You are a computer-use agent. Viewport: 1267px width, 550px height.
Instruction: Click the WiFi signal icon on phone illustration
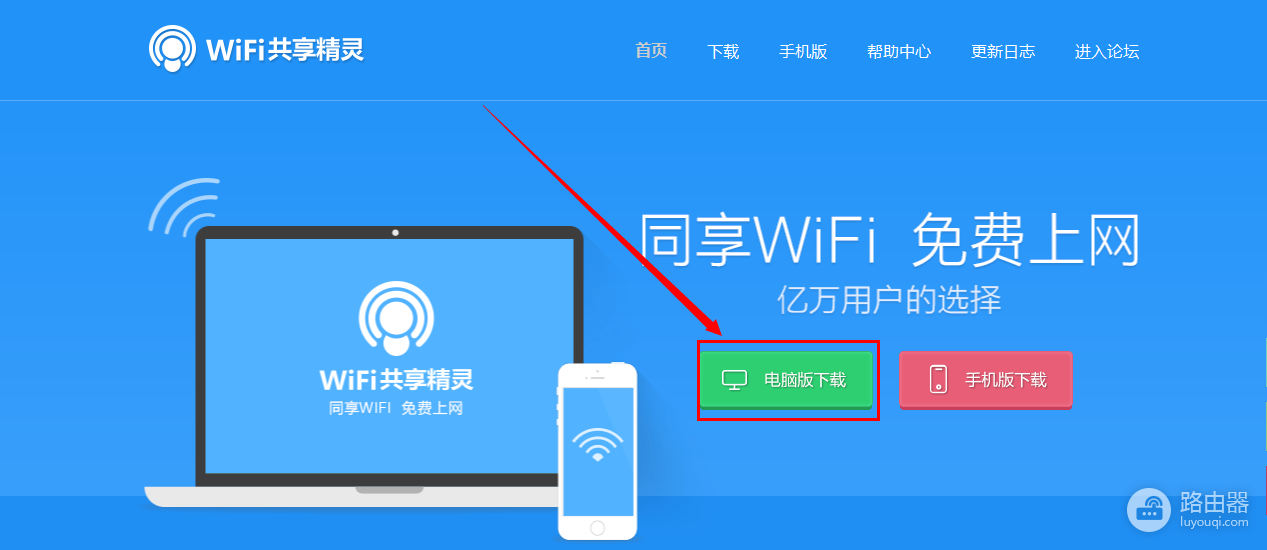(x=598, y=444)
